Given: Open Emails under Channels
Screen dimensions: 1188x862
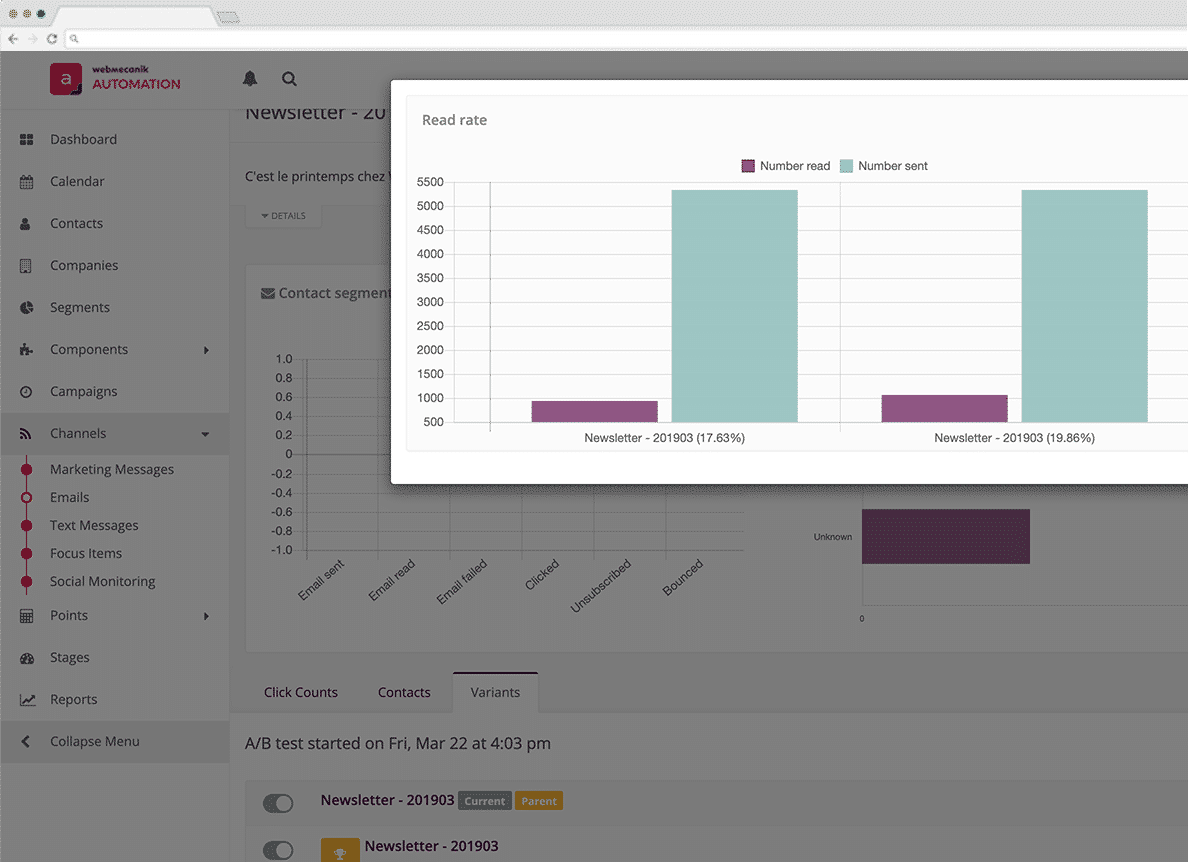Looking at the screenshot, I should click(x=70, y=497).
